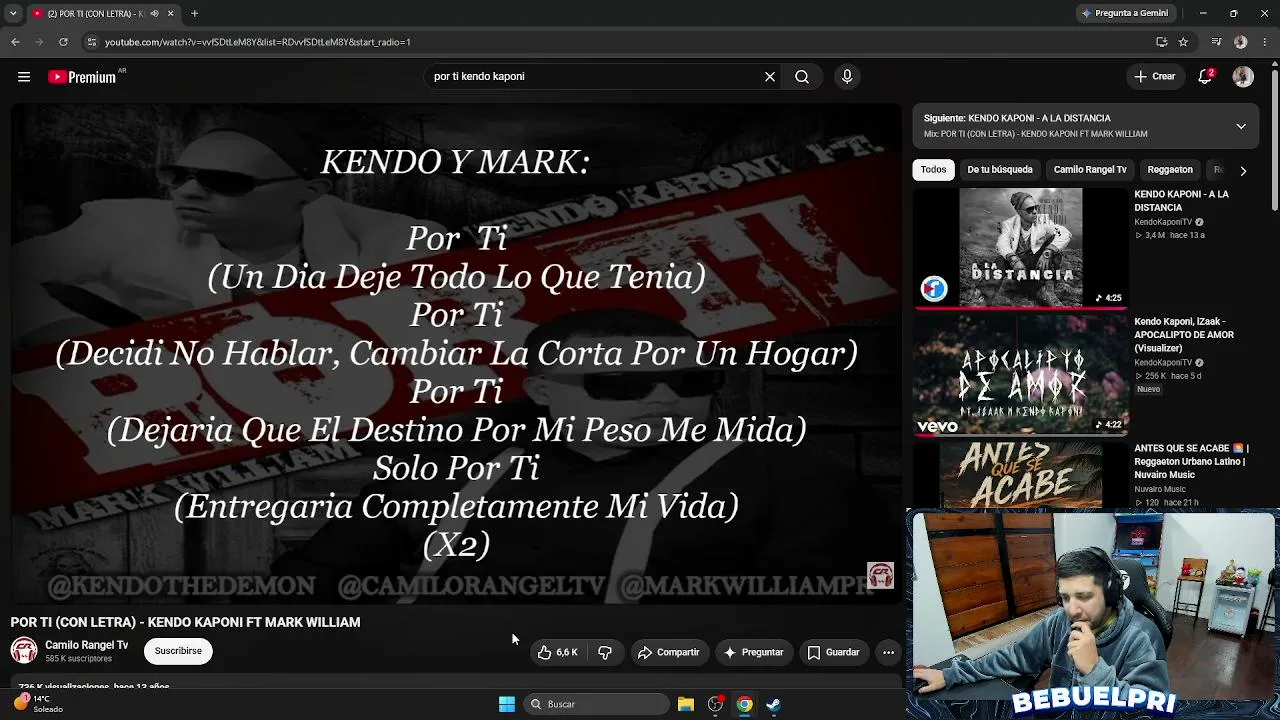This screenshot has width=1280, height=720.
Task: Open more actions menu under the video
Action: [888, 652]
